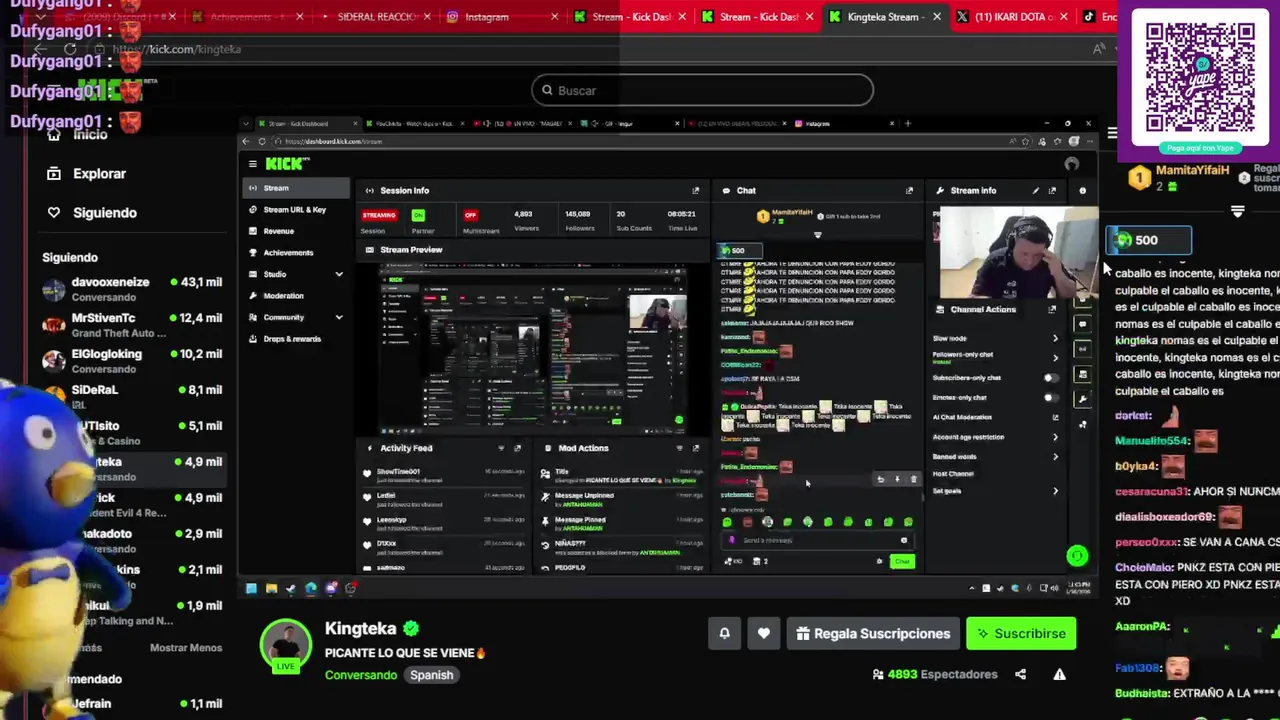Expand Account age restriction settings

tap(1055, 437)
